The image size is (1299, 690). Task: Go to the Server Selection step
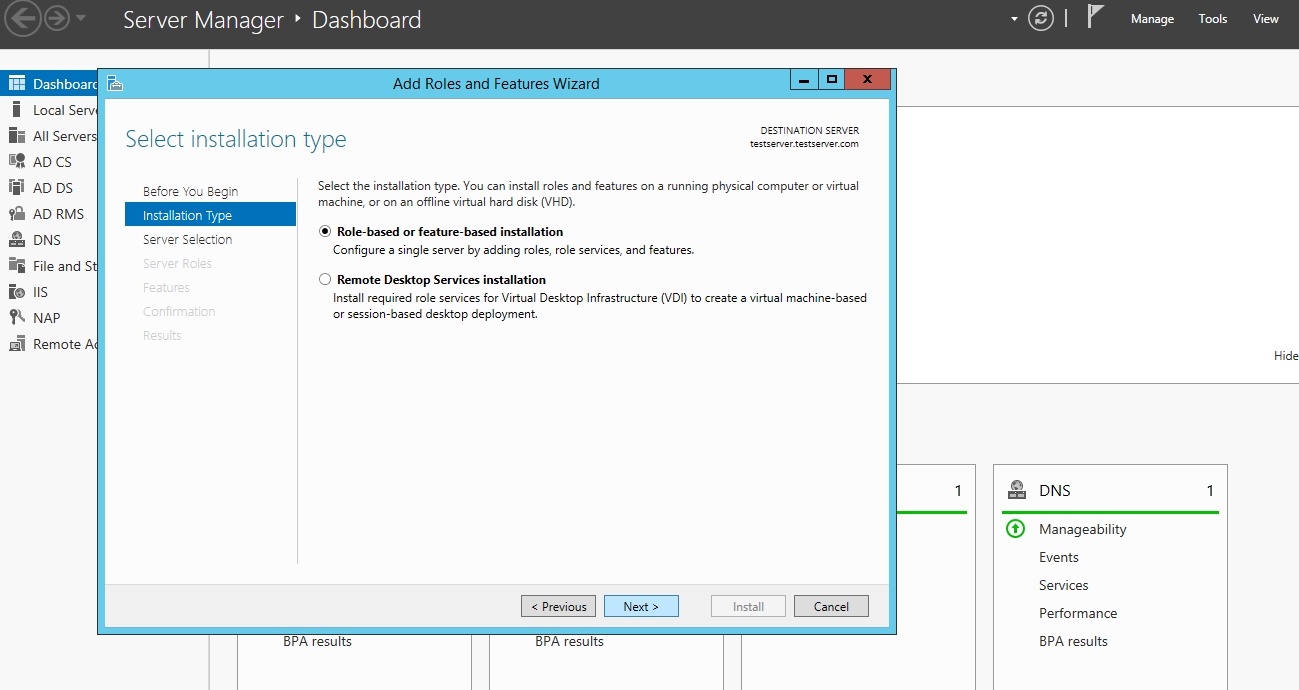(x=187, y=240)
